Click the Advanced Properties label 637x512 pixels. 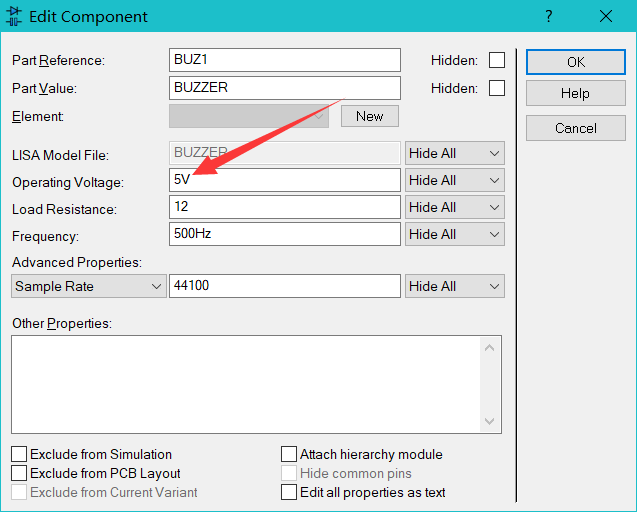77,263
